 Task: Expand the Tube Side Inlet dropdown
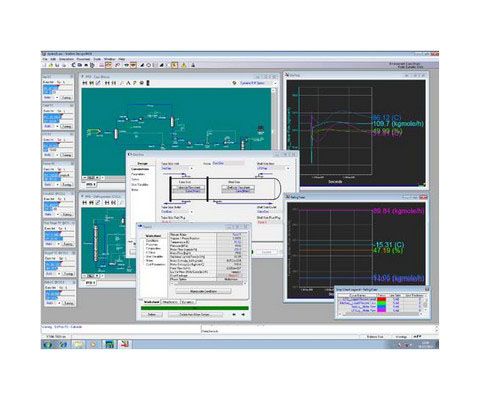(x=192, y=169)
